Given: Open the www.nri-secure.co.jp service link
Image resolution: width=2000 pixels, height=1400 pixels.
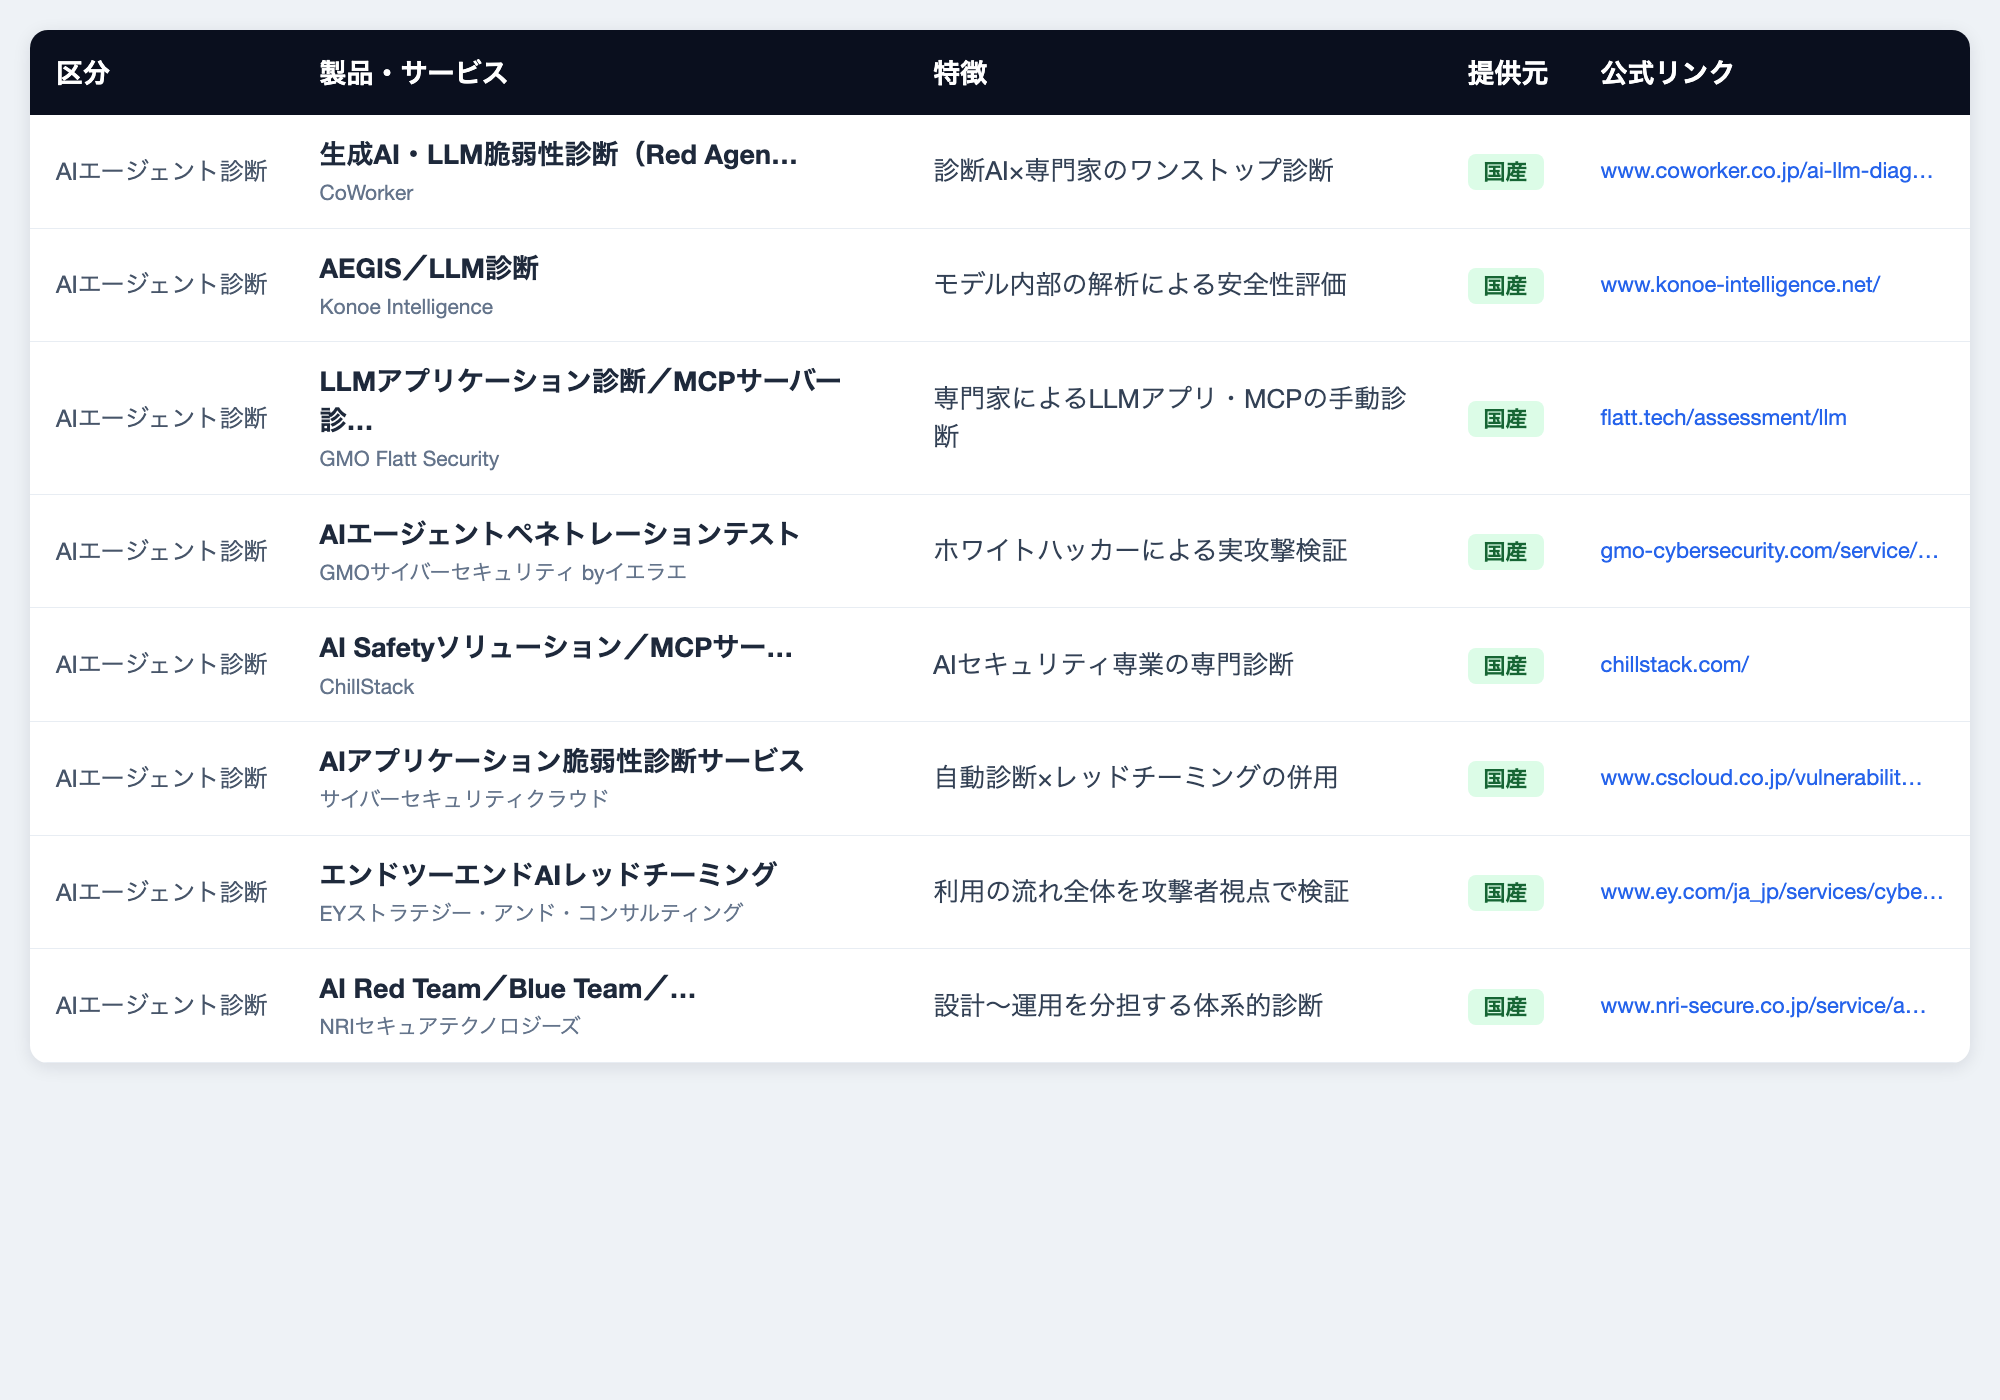Looking at the screenshot, I should tap(1763, 1006).
